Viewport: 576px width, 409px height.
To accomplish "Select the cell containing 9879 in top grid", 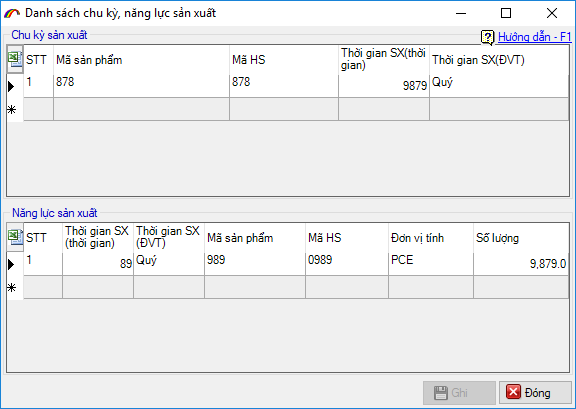I will [384, 86].
